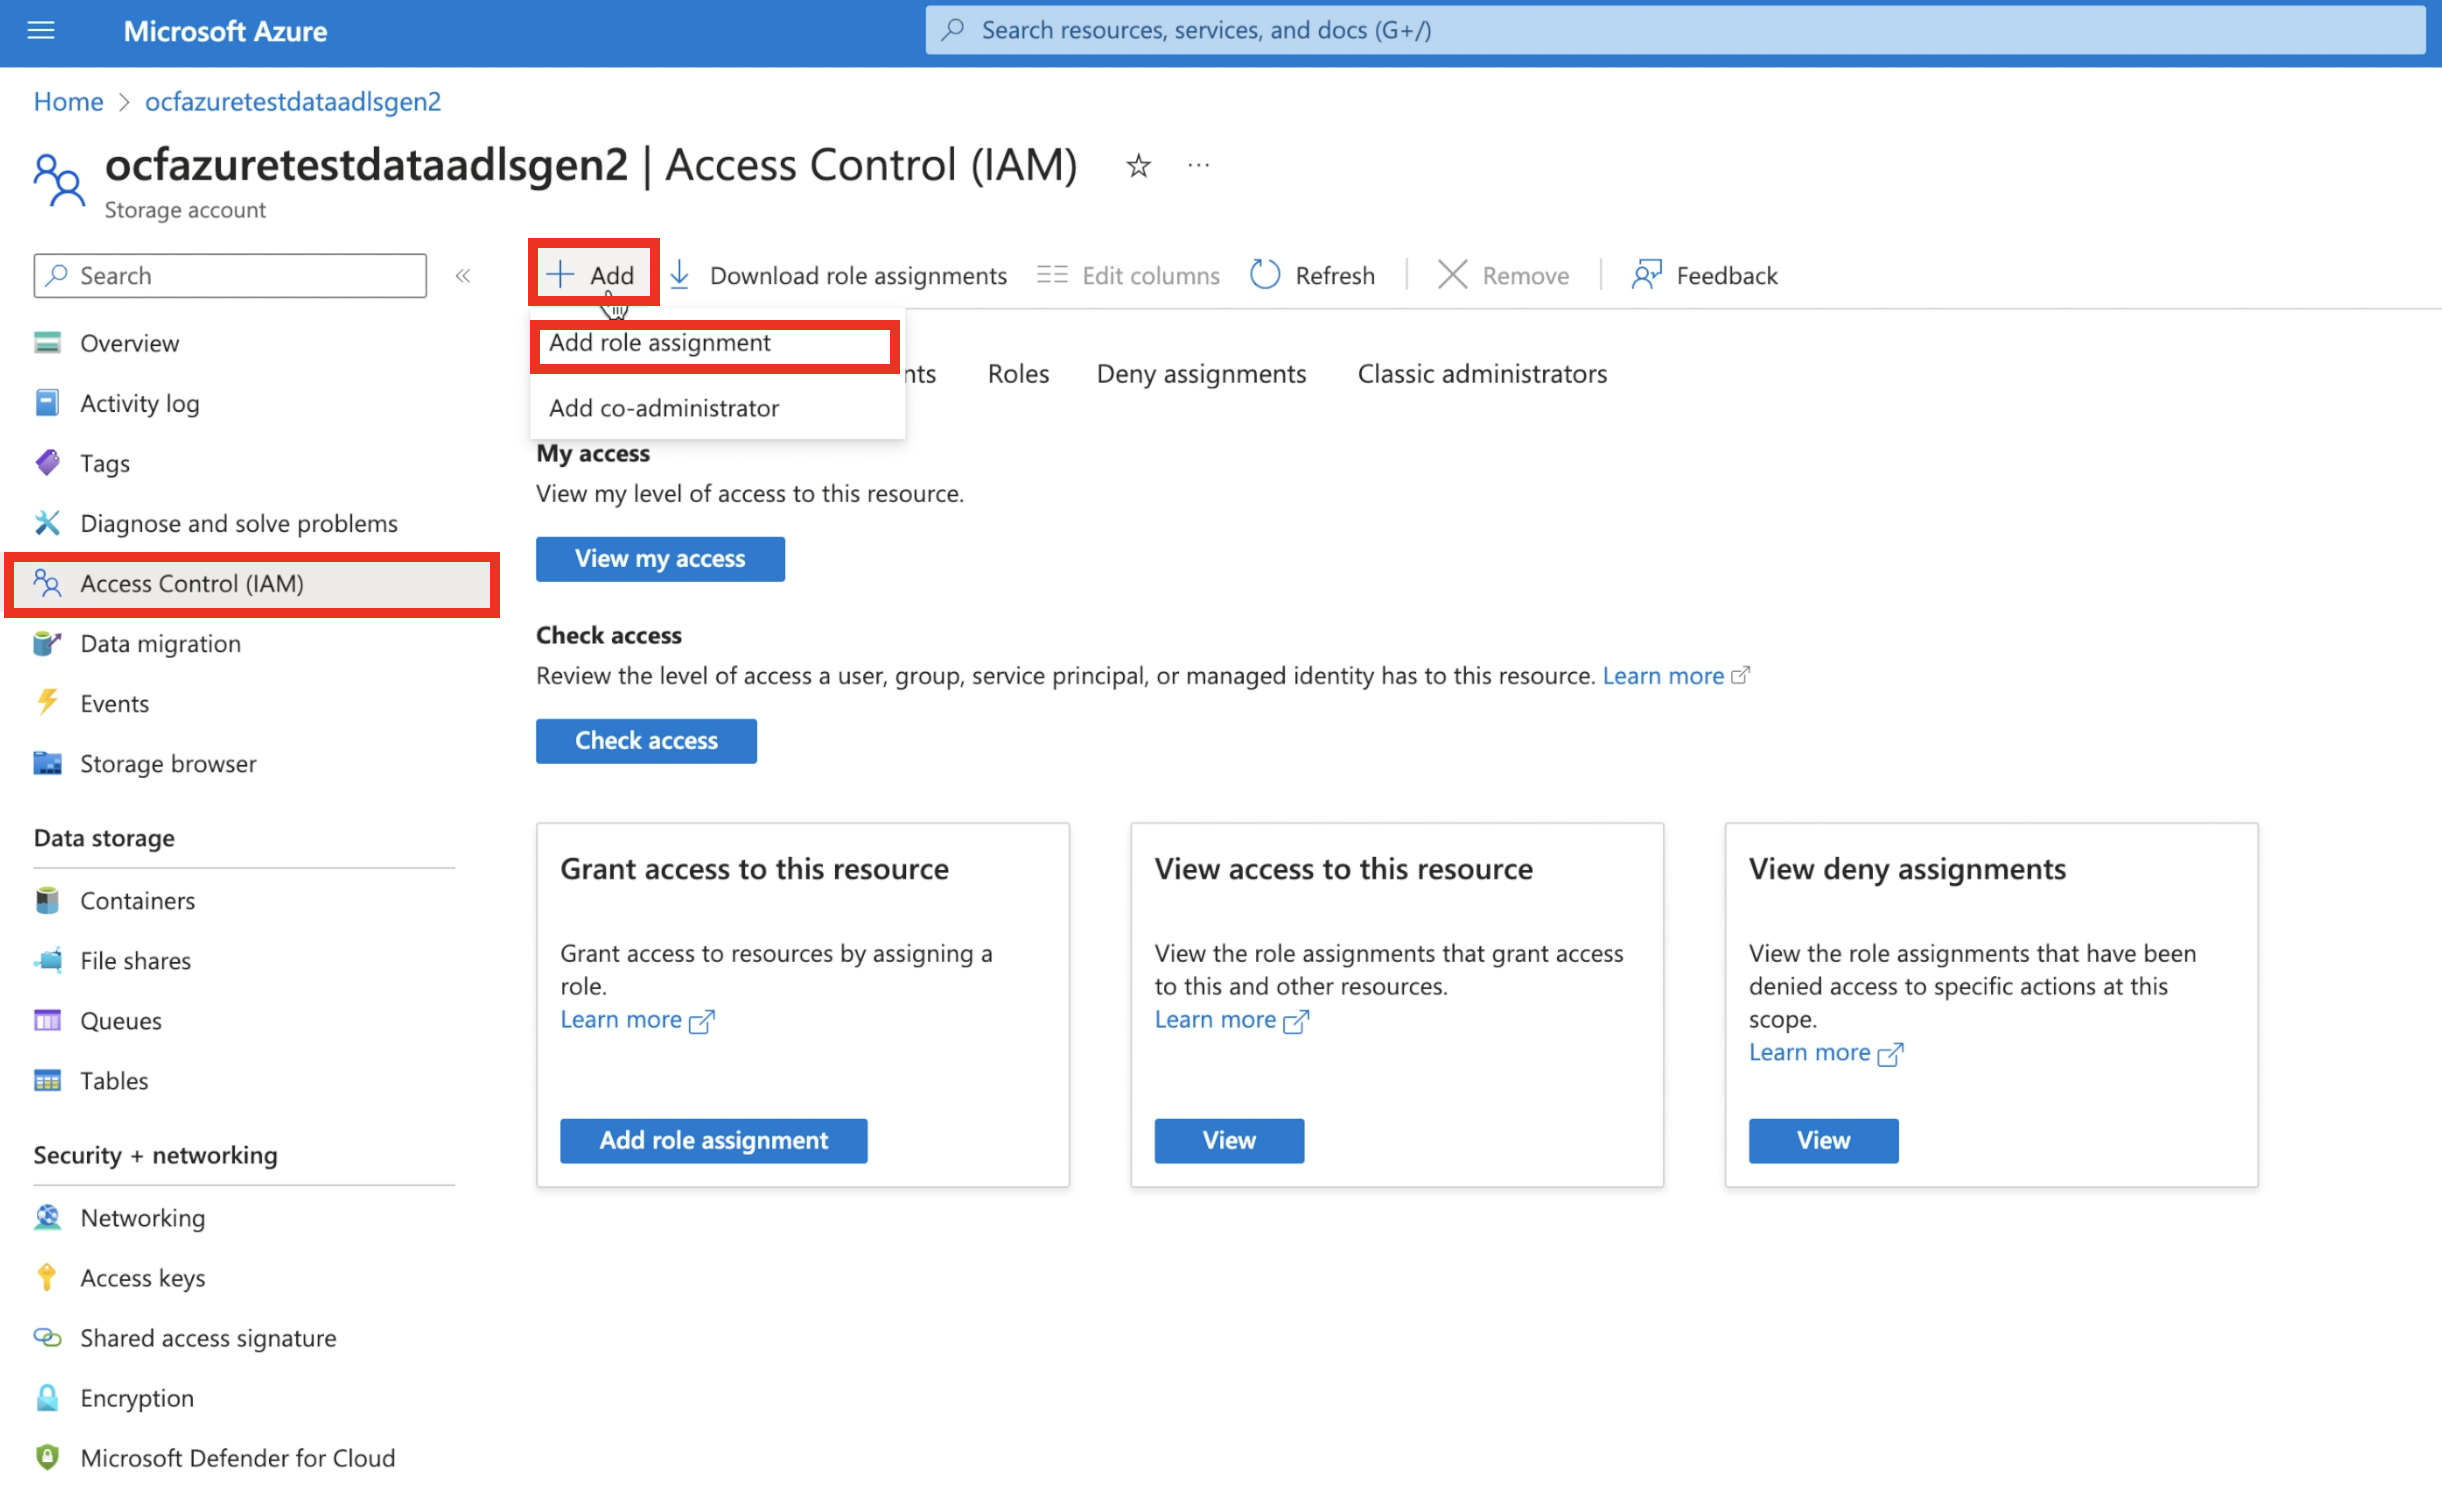Screen dimensions: 2442x1502
Task: Switch to the Classic administrators tab
Action: [x=1482, y=374]
